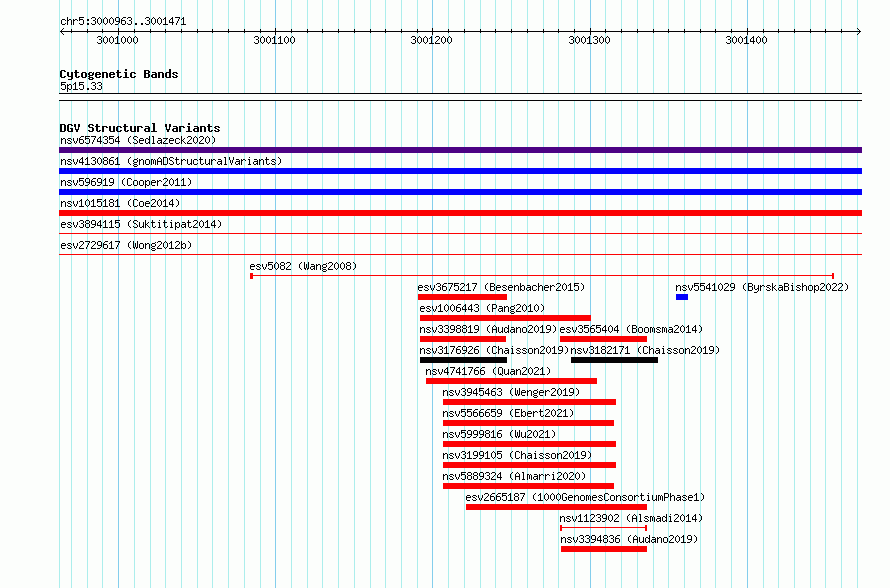890x588 pixels.
Task: Click nsv5999816 (Wu2021) label
Action: [x=499, y=434]
